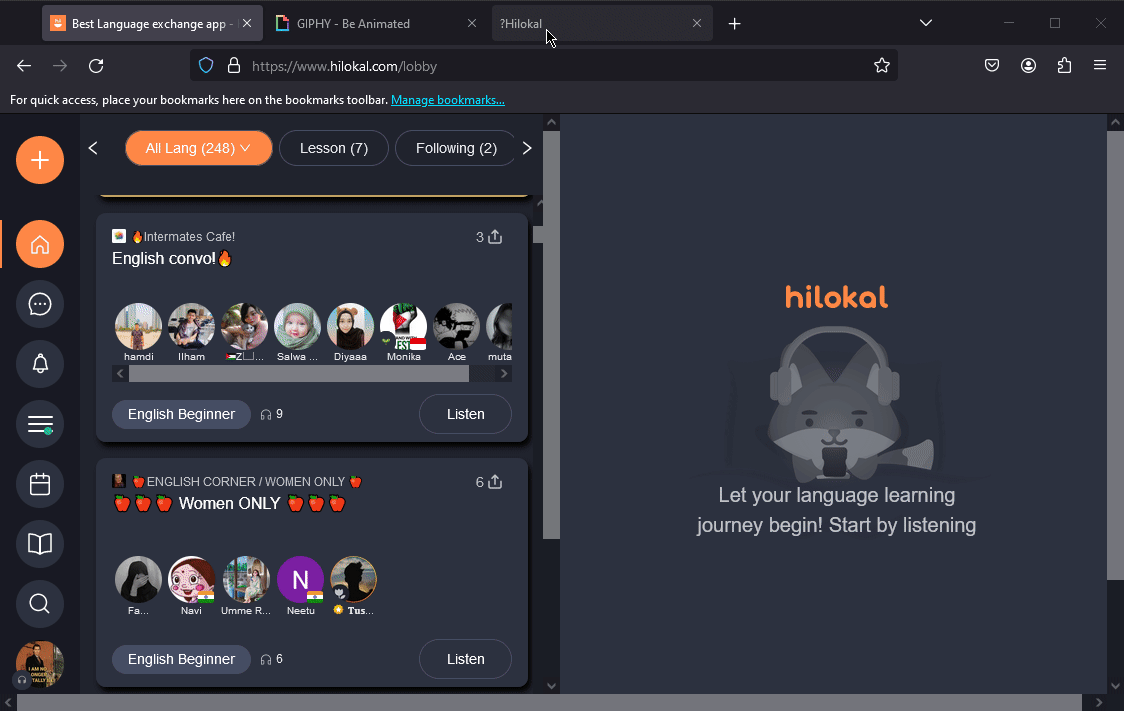This screenshot has height=711, width=1124.
Task: Open the feed list icon with green dot
Action: (40, 424)
